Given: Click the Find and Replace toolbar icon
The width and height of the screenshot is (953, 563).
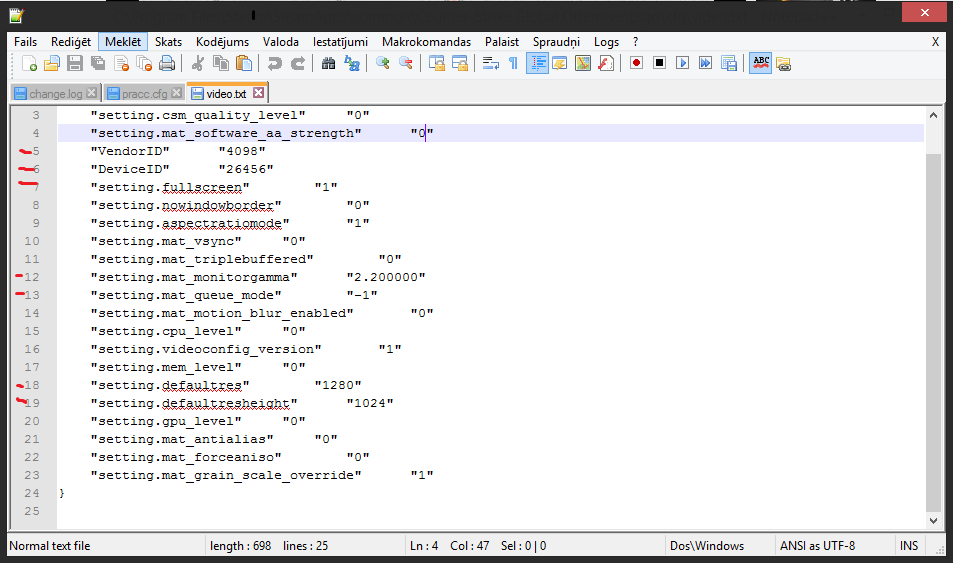Looking at the screenshot, I should point(351,63).
